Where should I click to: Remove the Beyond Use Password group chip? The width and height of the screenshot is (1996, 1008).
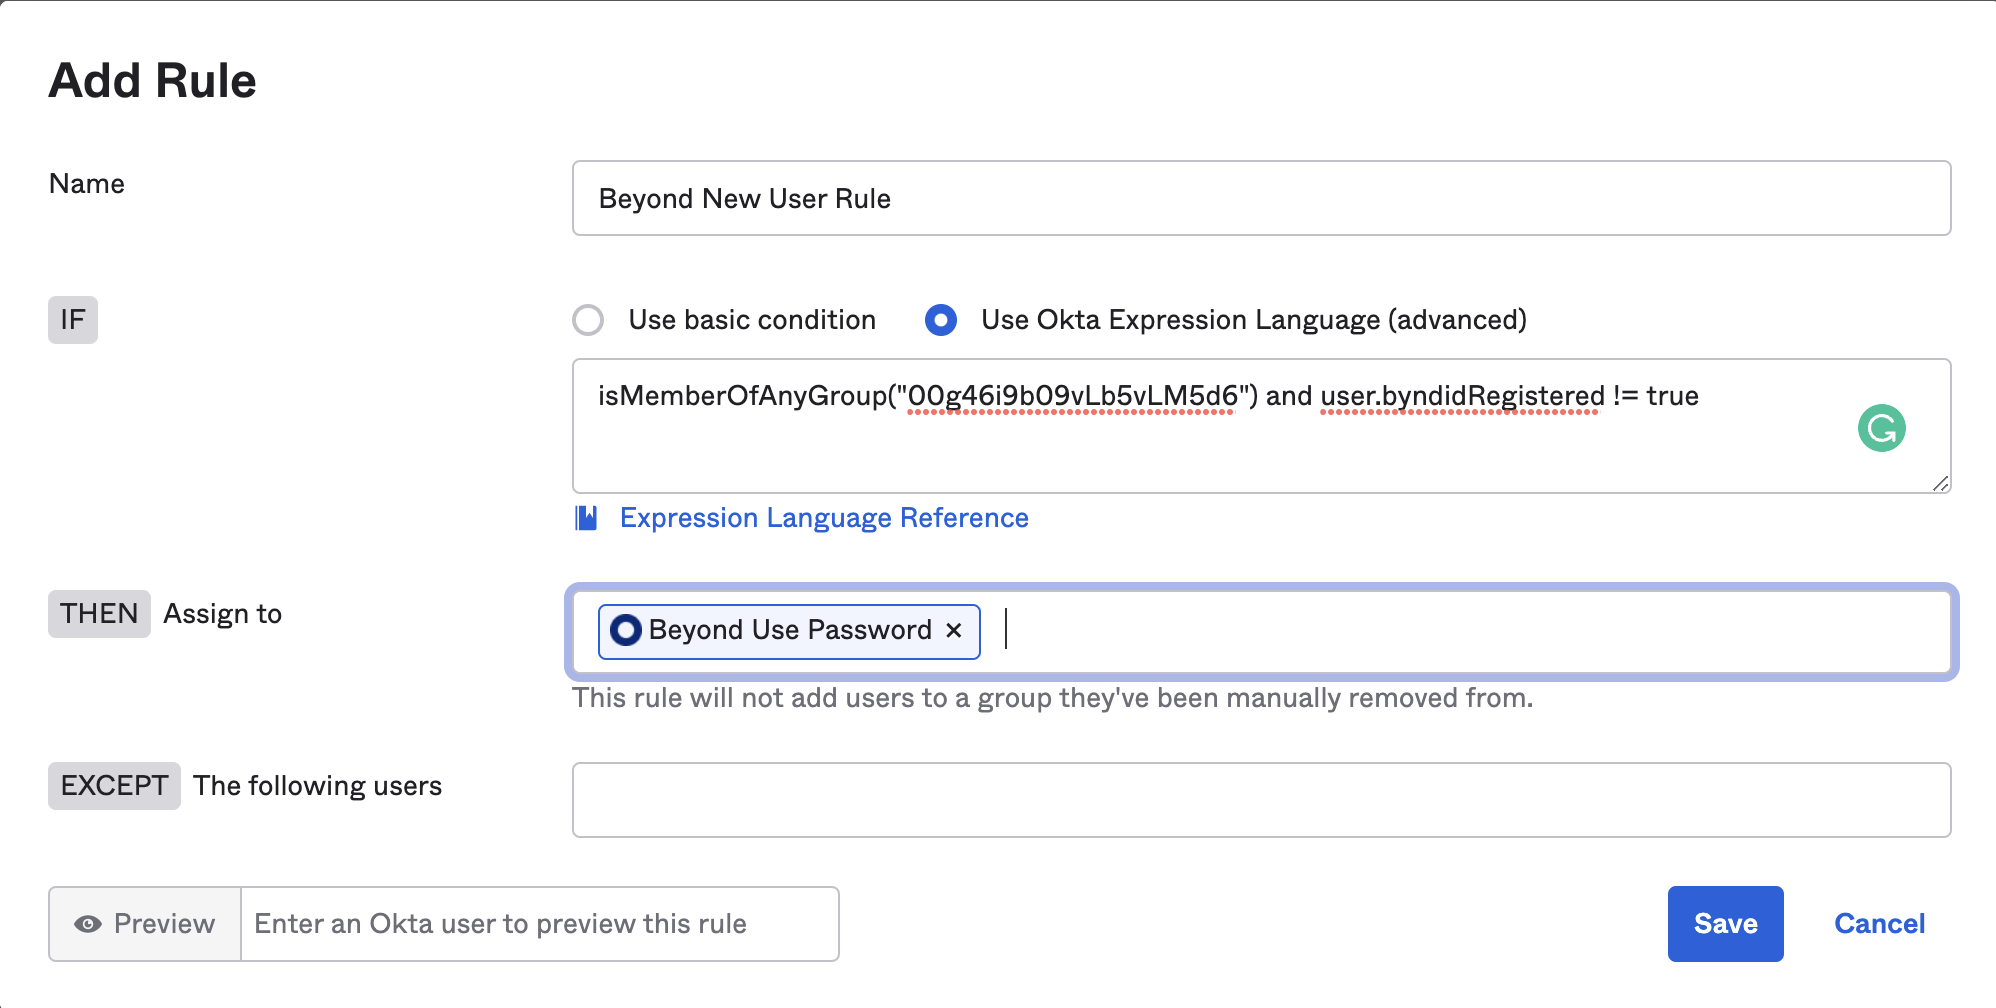click(954, 630)
